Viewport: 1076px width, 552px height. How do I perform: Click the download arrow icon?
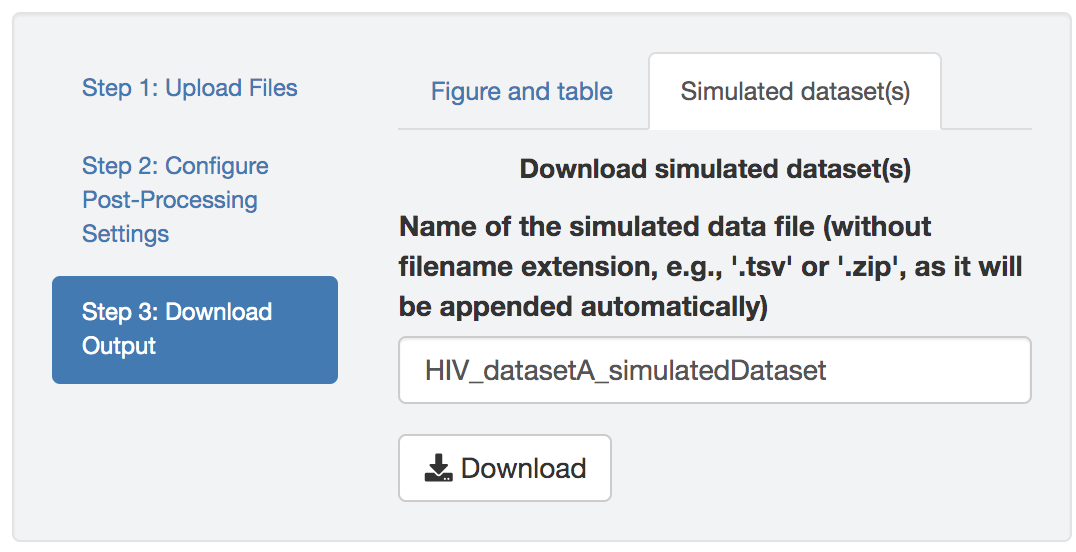(x=438, y=468)
